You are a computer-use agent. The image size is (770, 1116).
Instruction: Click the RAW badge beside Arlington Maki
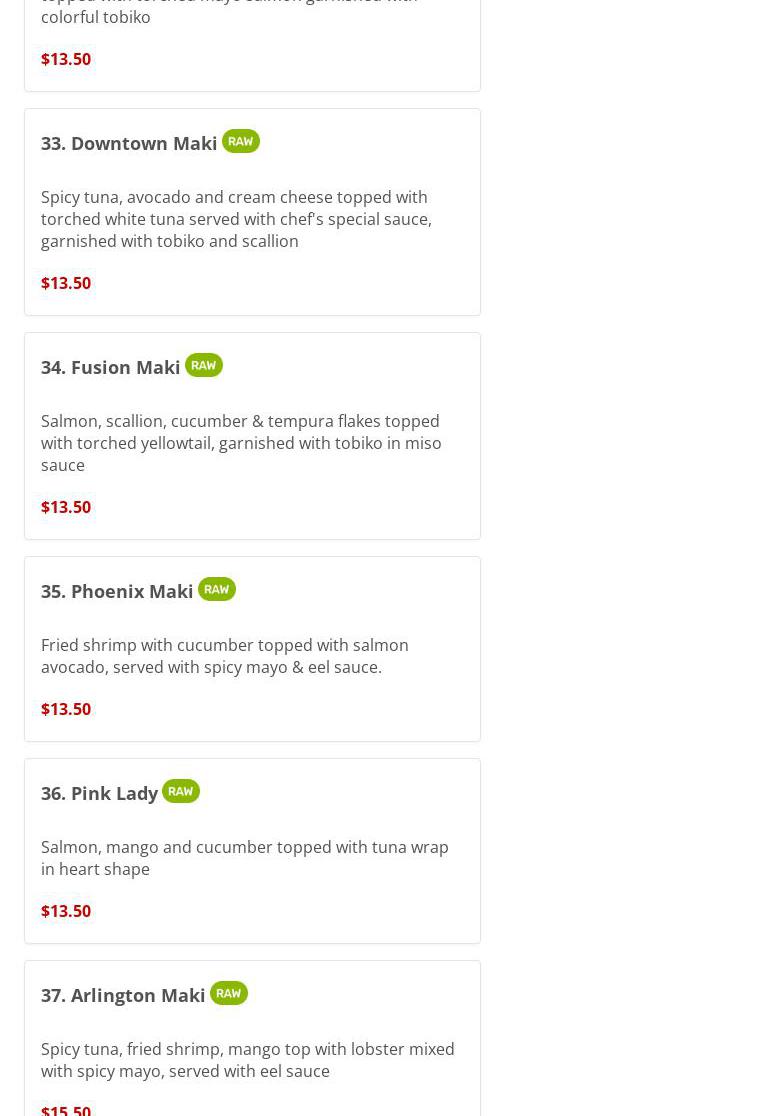(x=228, y=994)
